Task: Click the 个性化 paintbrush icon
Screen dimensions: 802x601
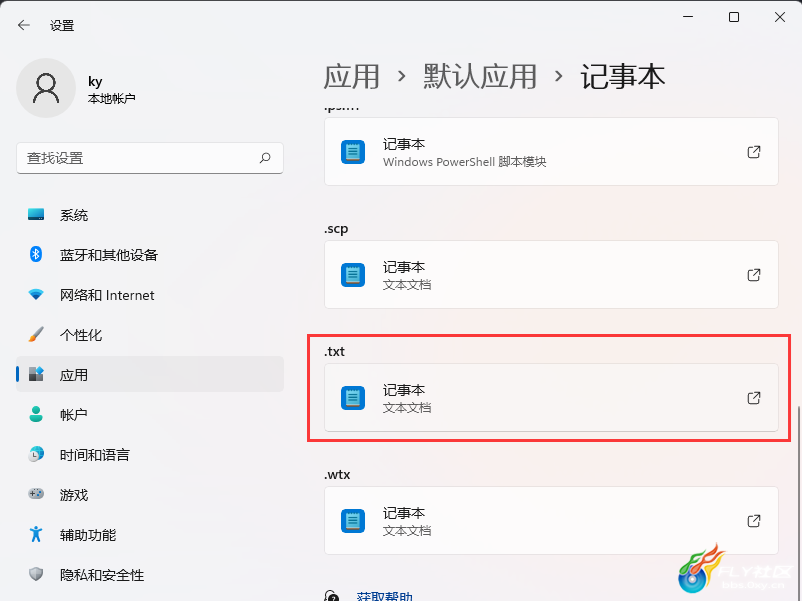Action: [36, 335]
